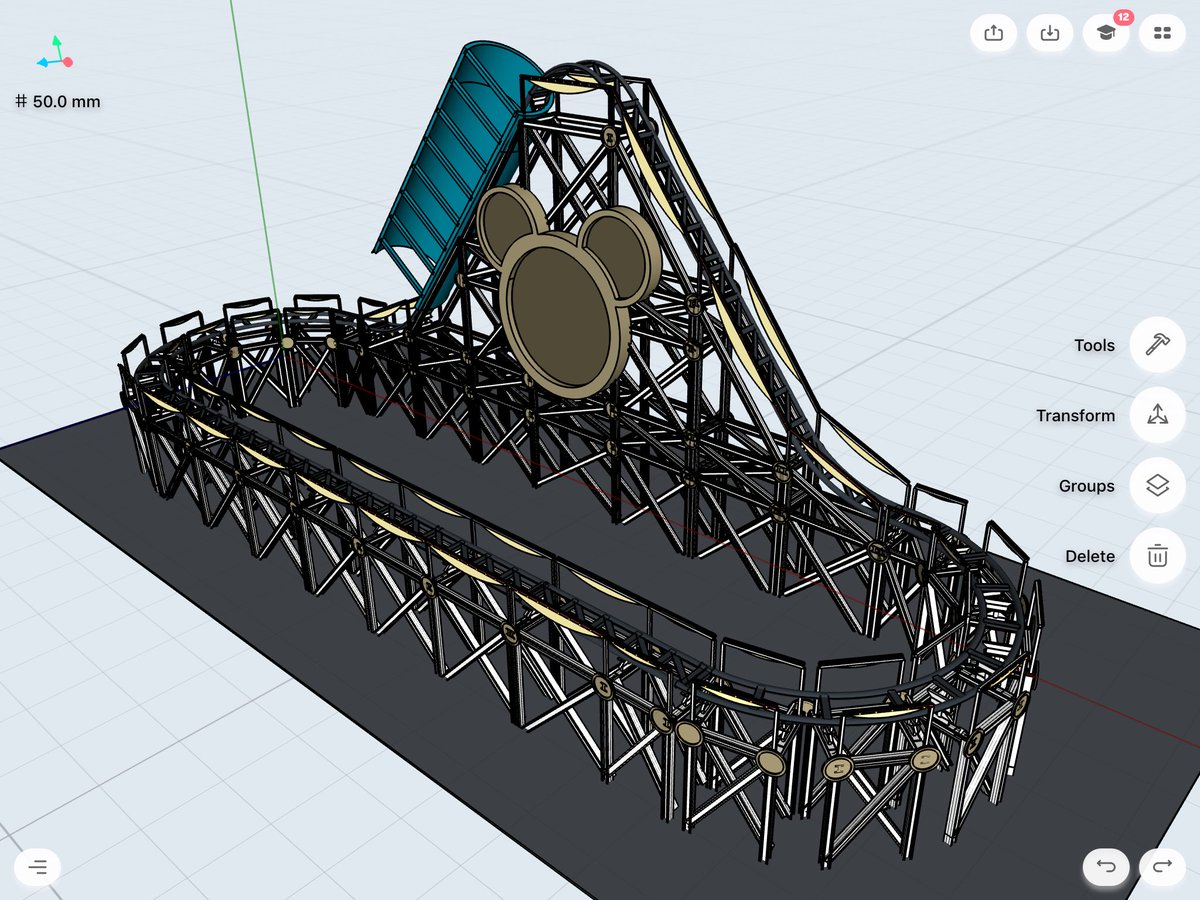This screenshot has width=1200, height=900.
Task: Open the tutorials graduation cap icon
Action: (1106, 33)
